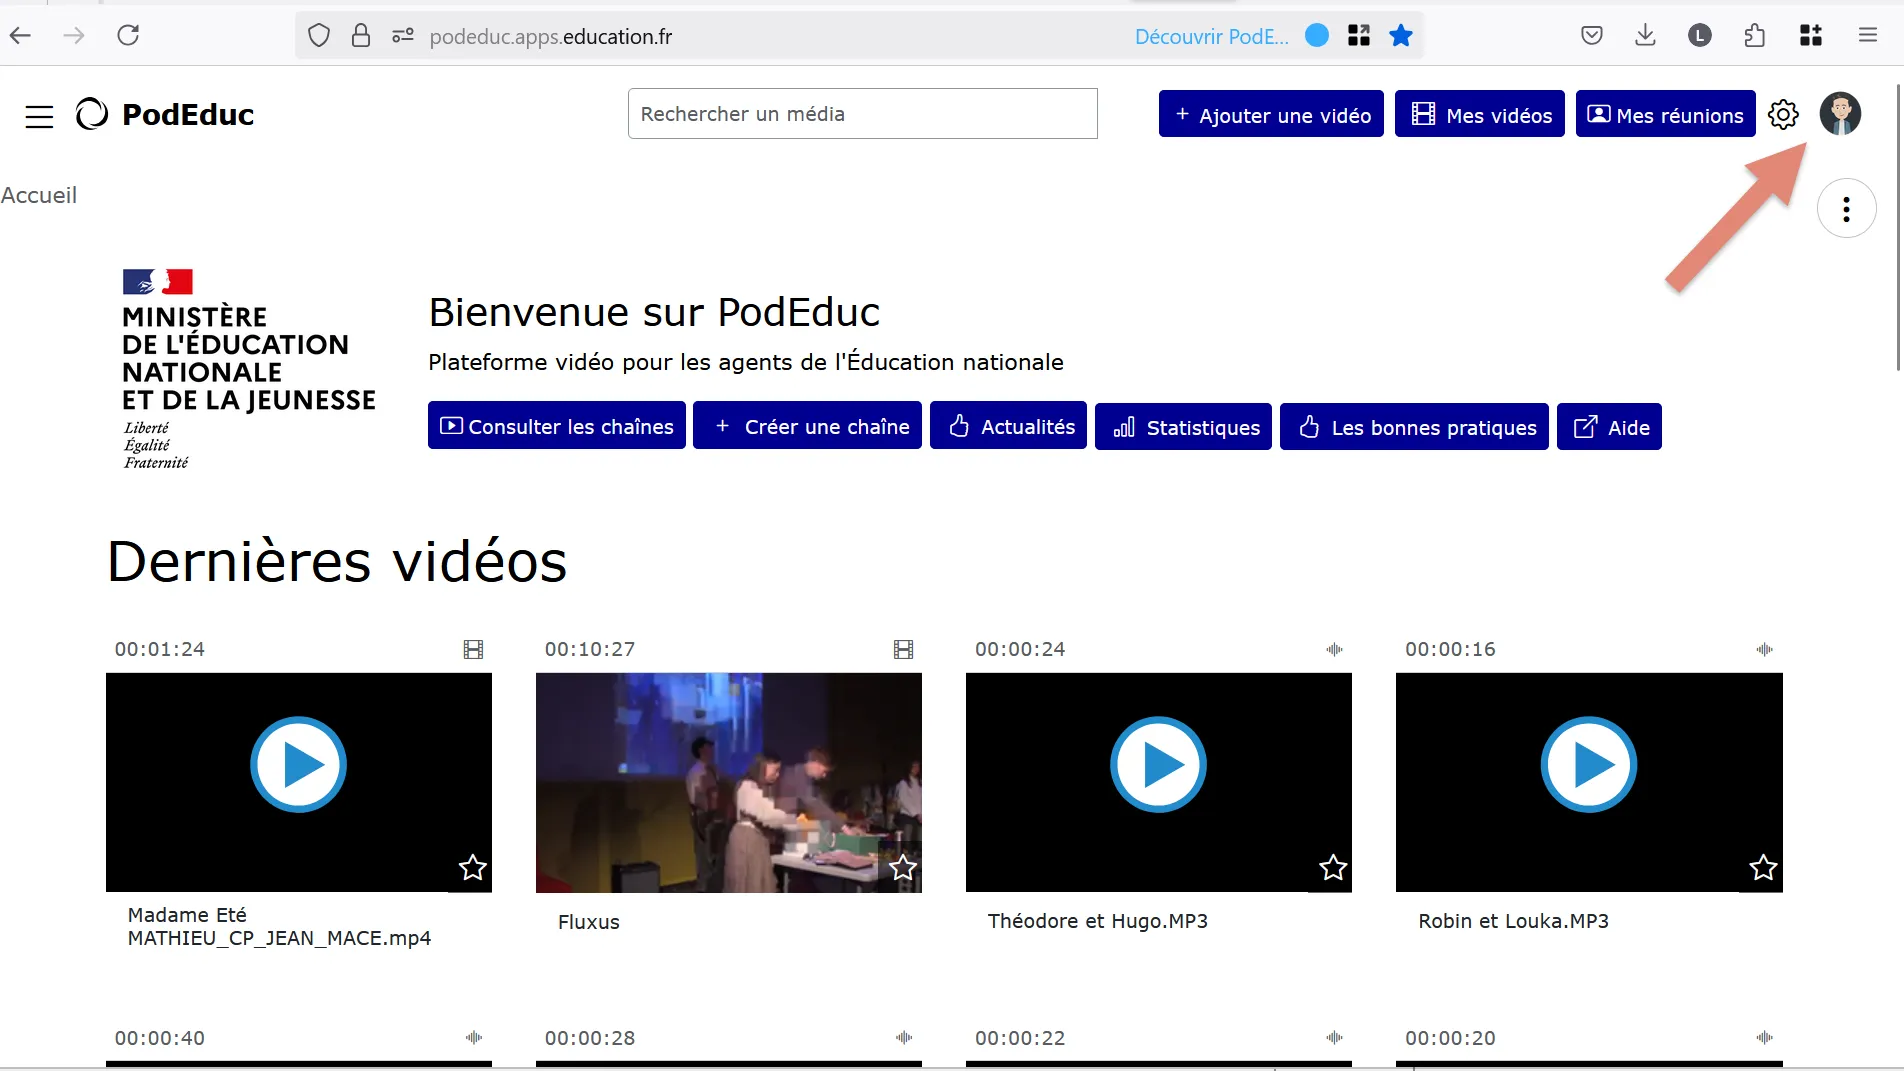Image resolution: width=1904 pixels, height=1071 pixels.
Task: Open the user profile avatar menu
Action: pos(1840,114)
